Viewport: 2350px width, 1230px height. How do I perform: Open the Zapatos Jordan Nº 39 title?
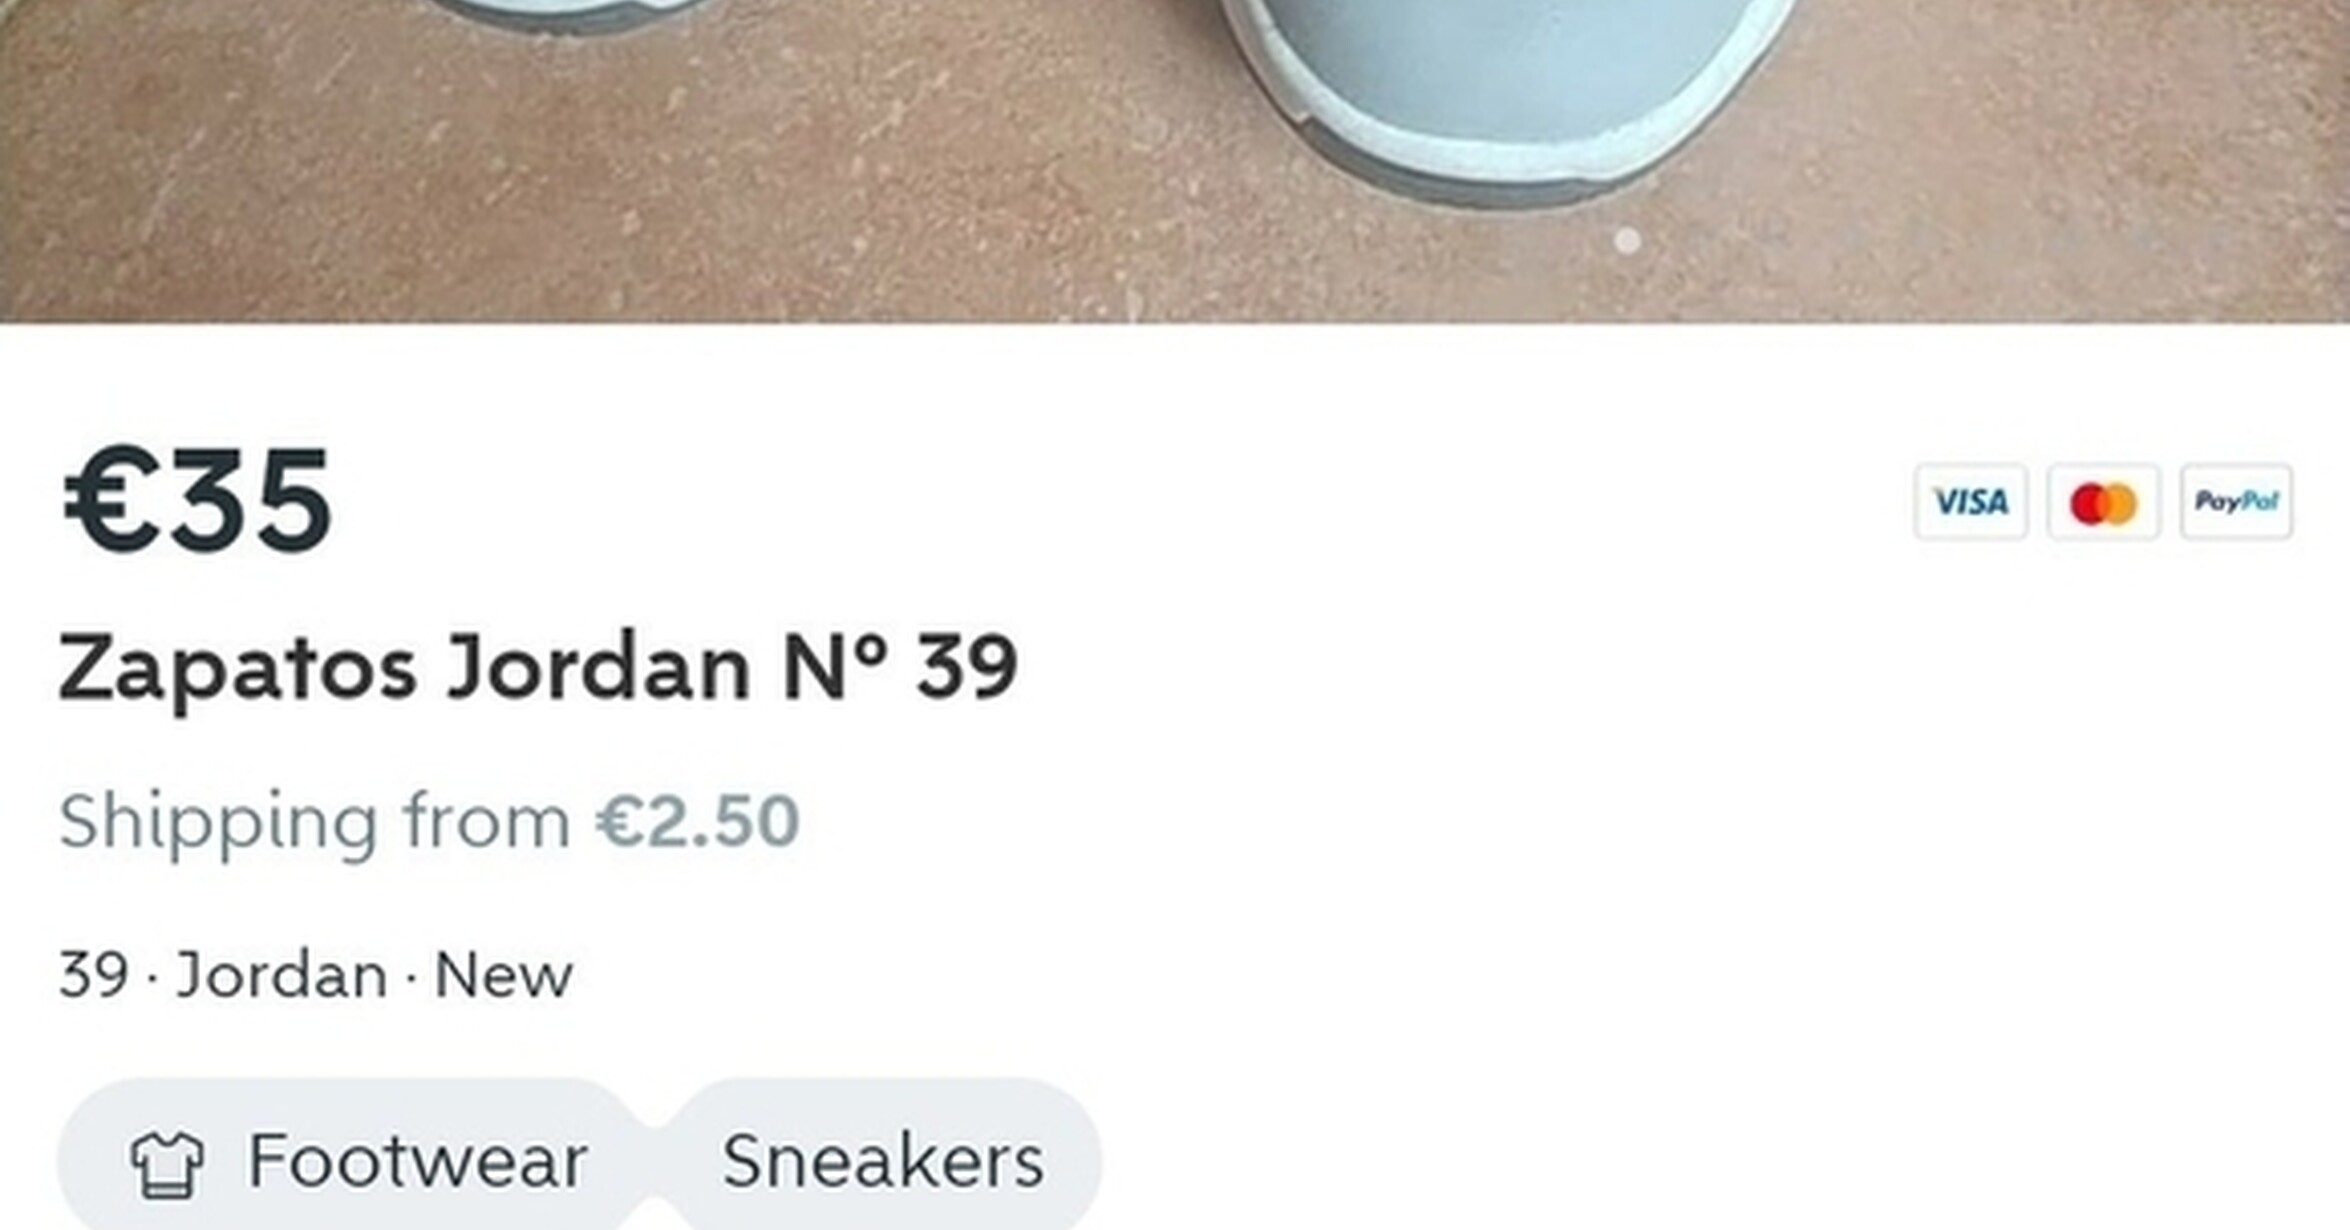coord(538,667)
